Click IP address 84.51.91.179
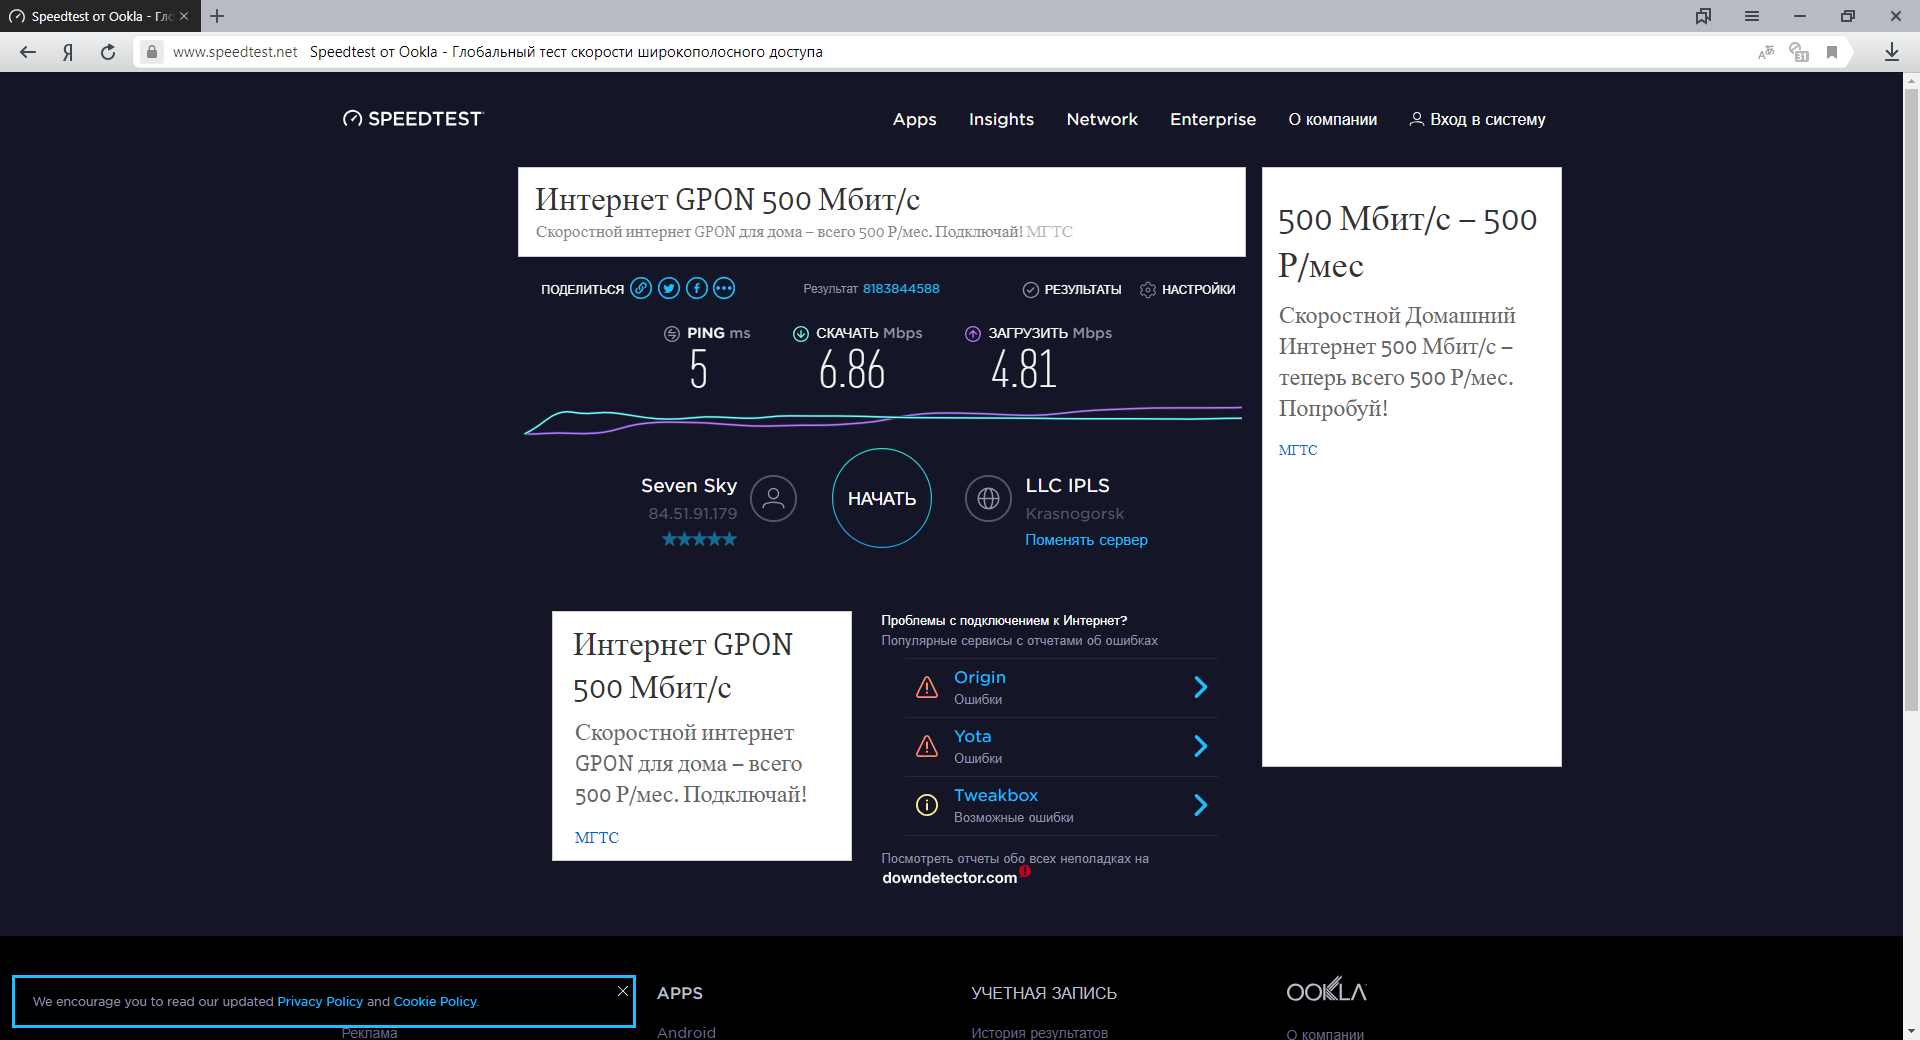The height and width of the screenshot is (1040, 1920). 692,513
